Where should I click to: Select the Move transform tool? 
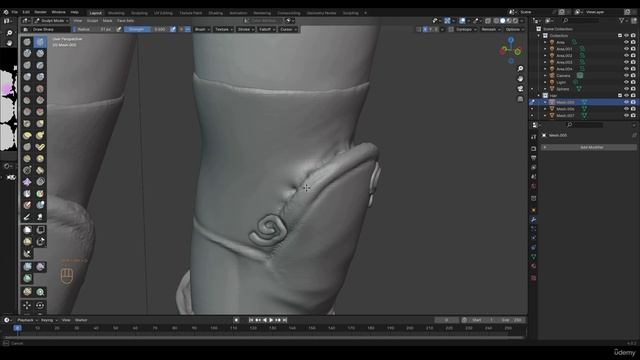coord(27,305)
